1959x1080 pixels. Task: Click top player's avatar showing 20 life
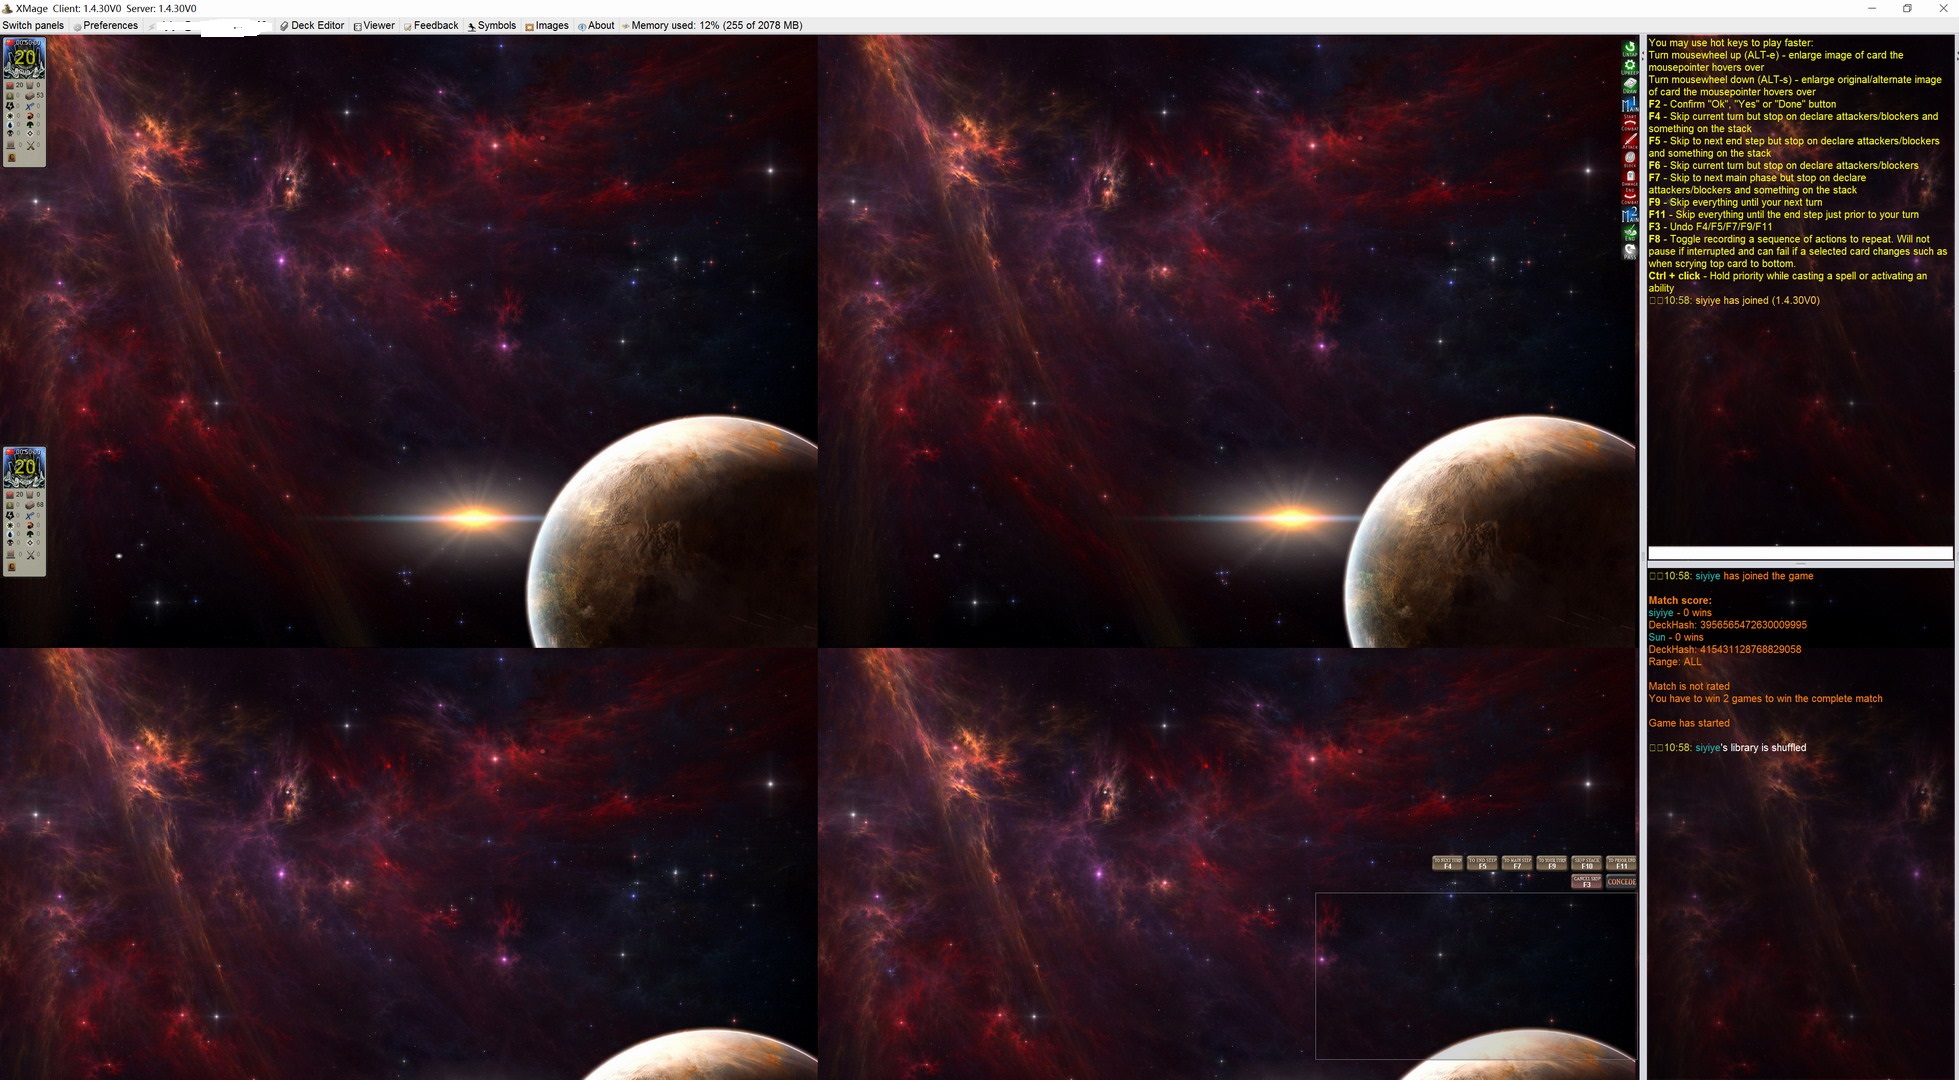click(24, 58)
